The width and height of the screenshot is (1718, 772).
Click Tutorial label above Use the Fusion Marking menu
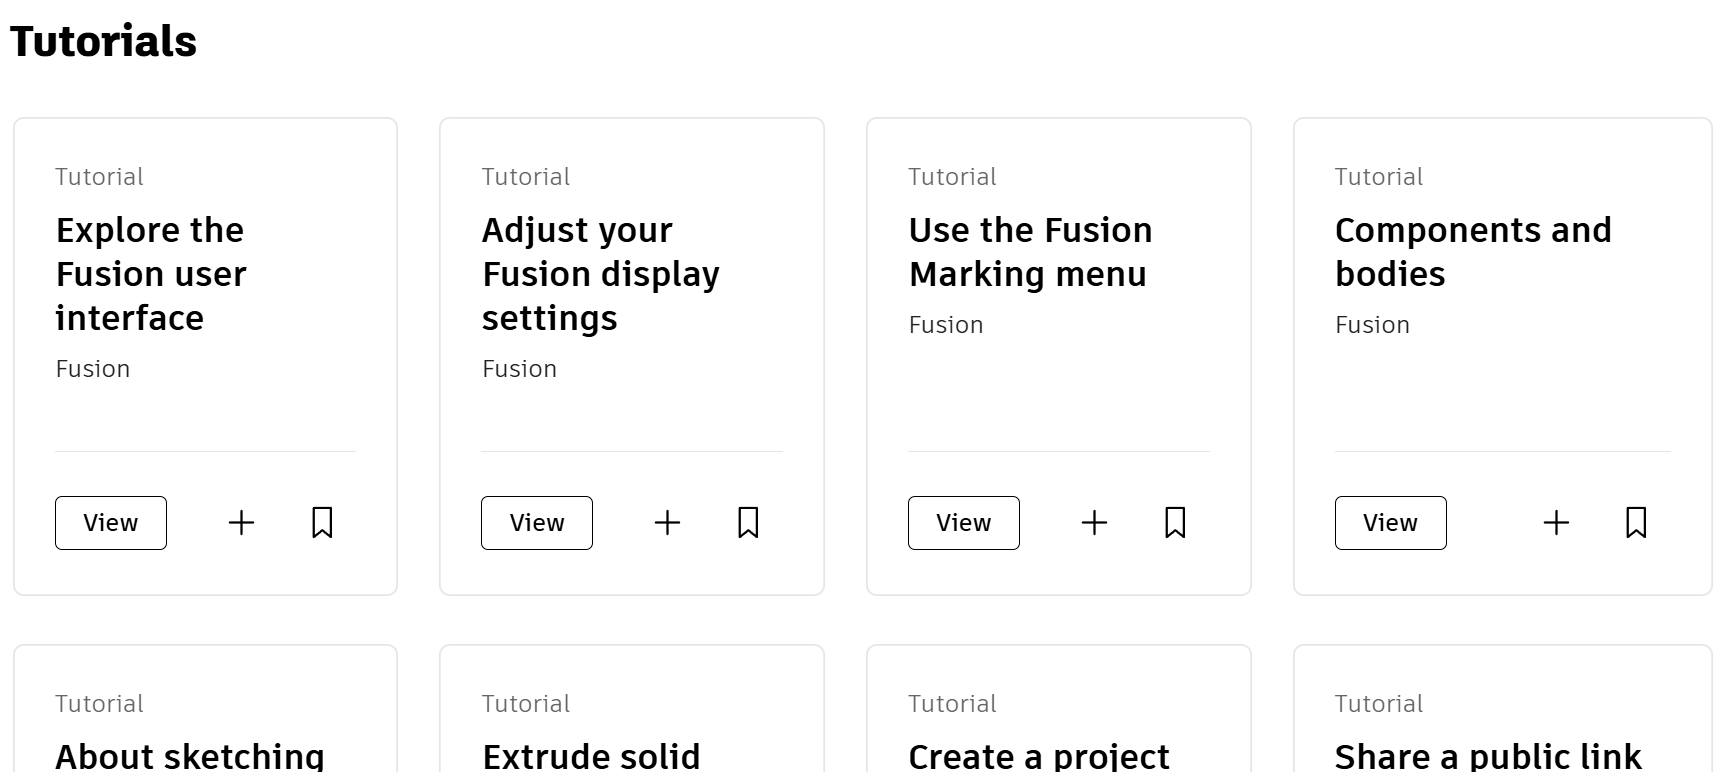pos(952,177)
